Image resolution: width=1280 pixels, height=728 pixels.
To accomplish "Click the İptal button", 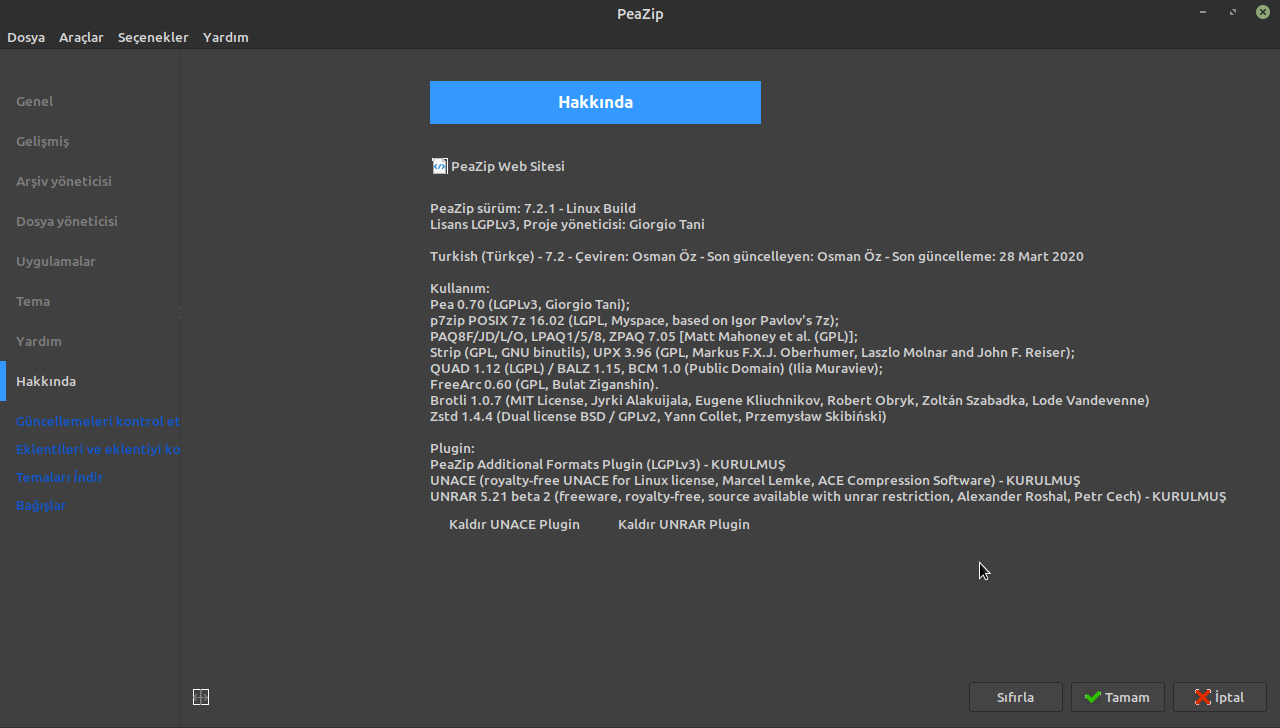I will coord(1220,697).
